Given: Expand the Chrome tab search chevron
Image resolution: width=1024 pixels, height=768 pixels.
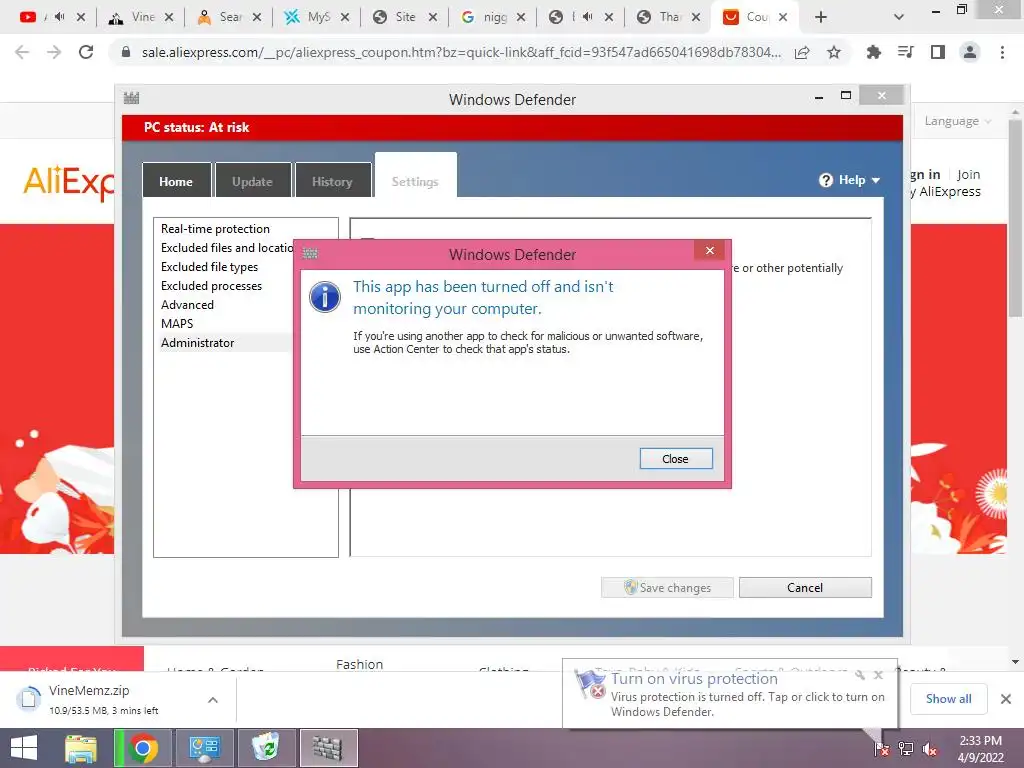Looking at the screenshot, I should (x=899, y=18).
